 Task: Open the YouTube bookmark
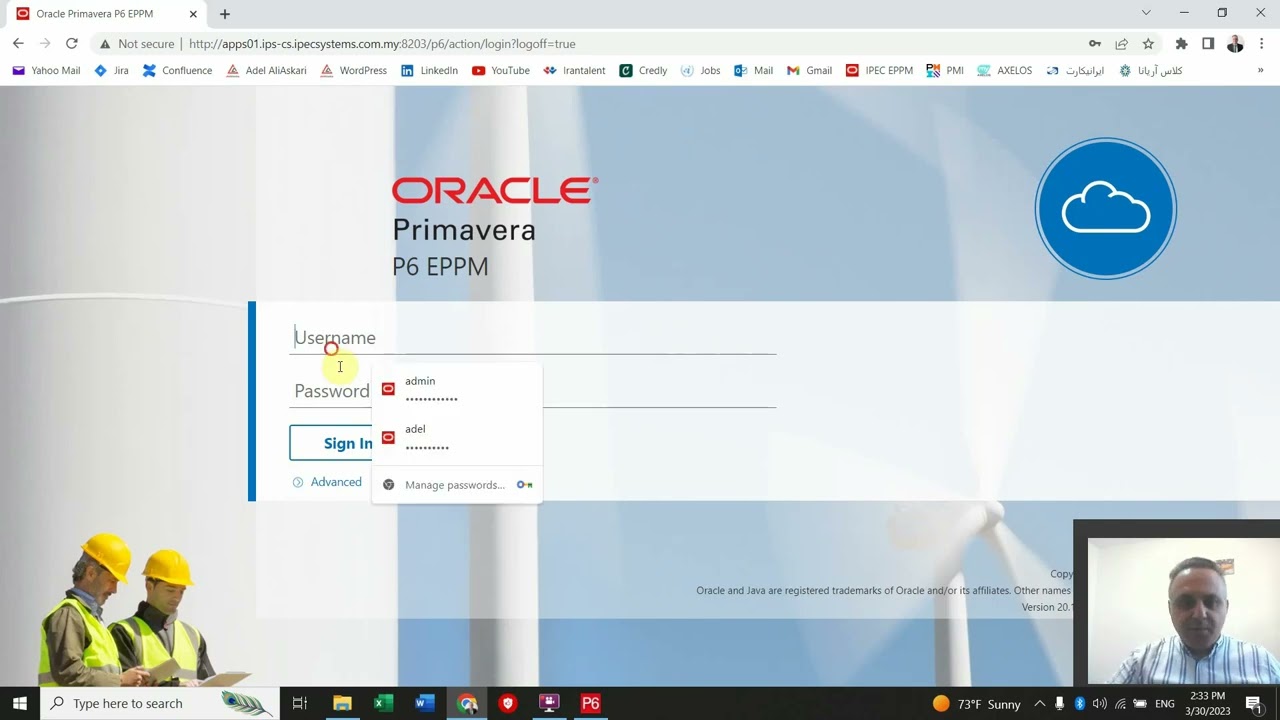point(500,71)
